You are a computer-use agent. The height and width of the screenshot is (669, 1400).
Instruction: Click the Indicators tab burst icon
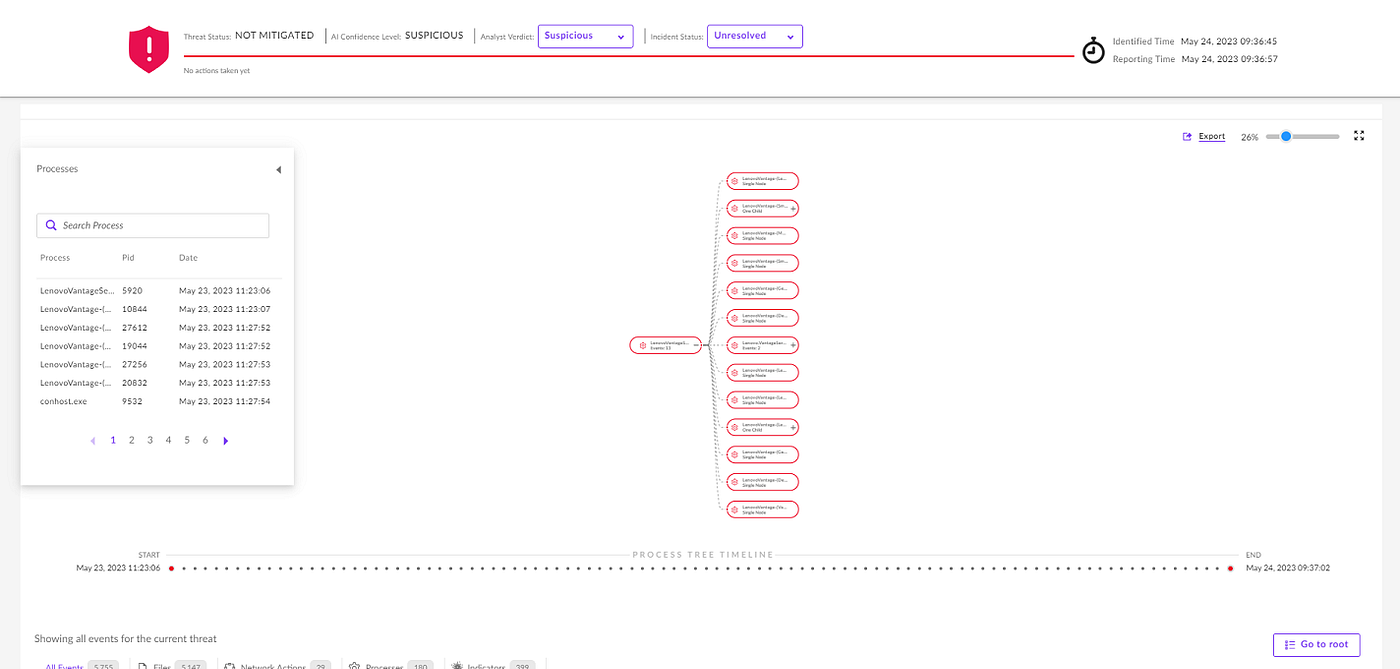pyautogui.click(x=457, y=667)
